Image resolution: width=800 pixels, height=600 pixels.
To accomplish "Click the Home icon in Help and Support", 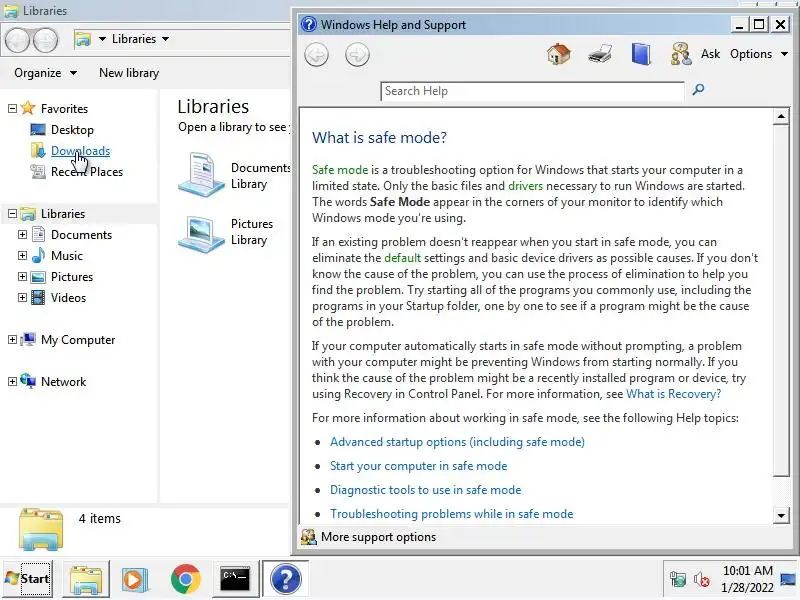I will tap(559, 54).
